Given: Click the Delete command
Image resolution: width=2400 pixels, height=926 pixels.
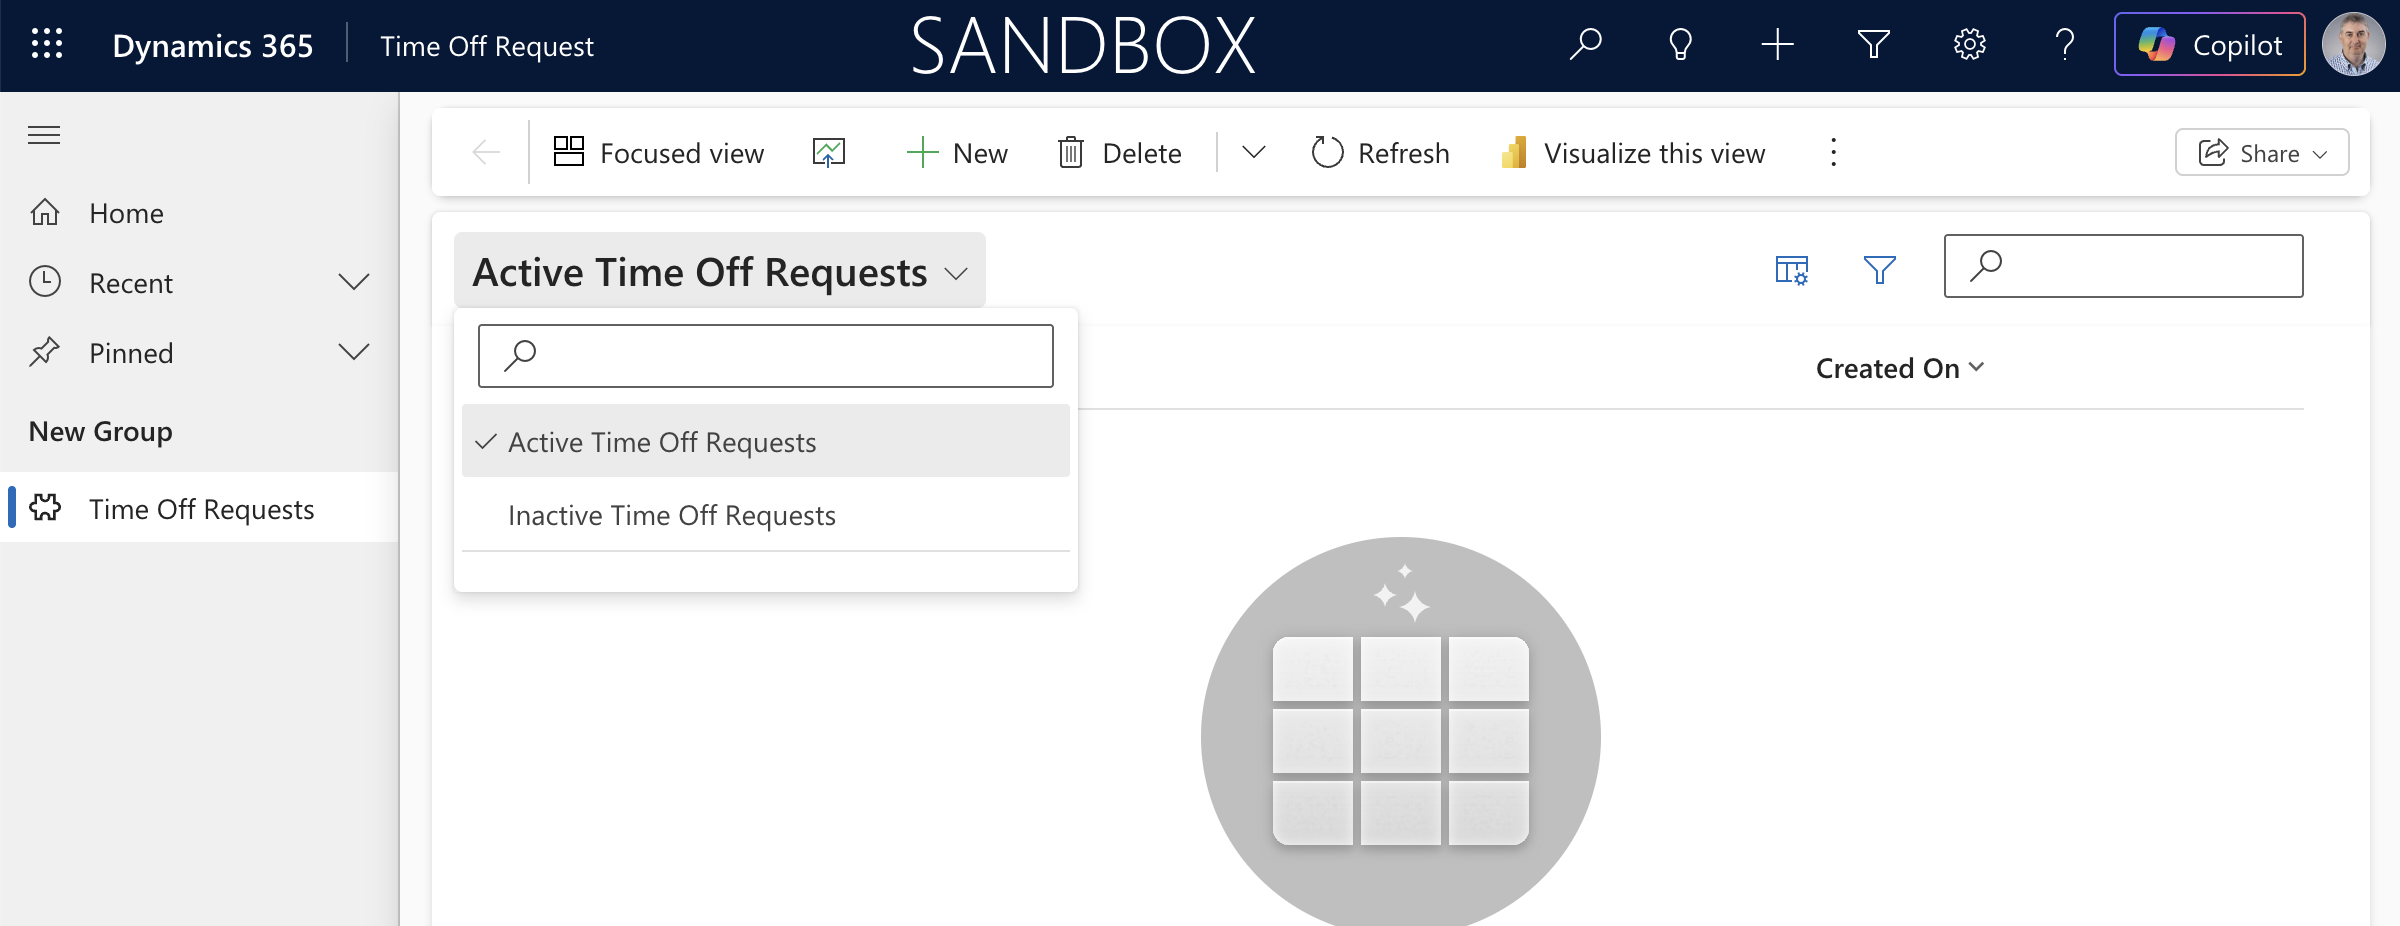Looking at the screenshot, I should (x=1120, y=153).
